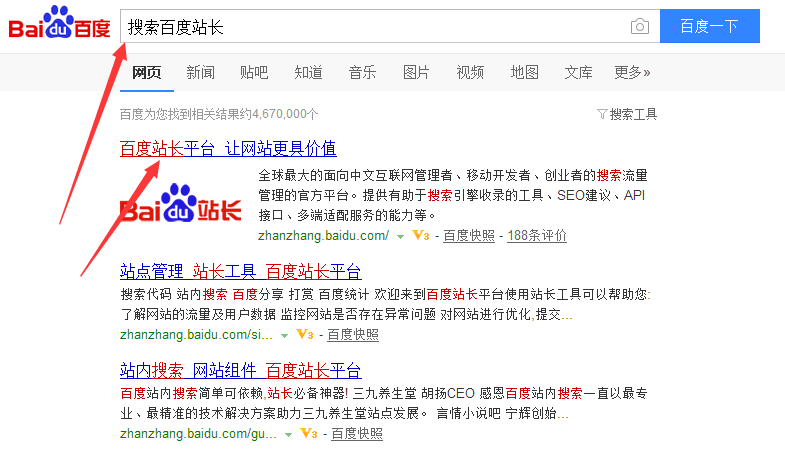
Task: Open 百度快照 link of the first result
Action: [469, 236]
